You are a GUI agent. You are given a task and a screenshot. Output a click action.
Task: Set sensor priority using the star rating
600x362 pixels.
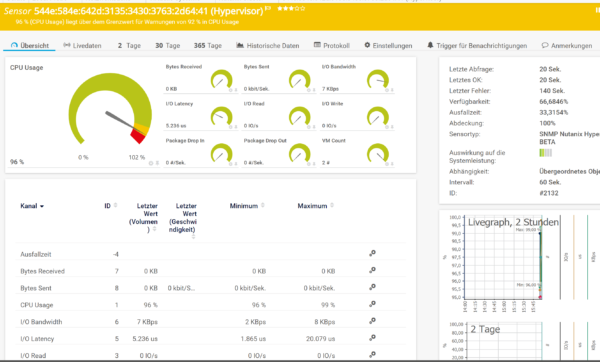pos(291,8)
